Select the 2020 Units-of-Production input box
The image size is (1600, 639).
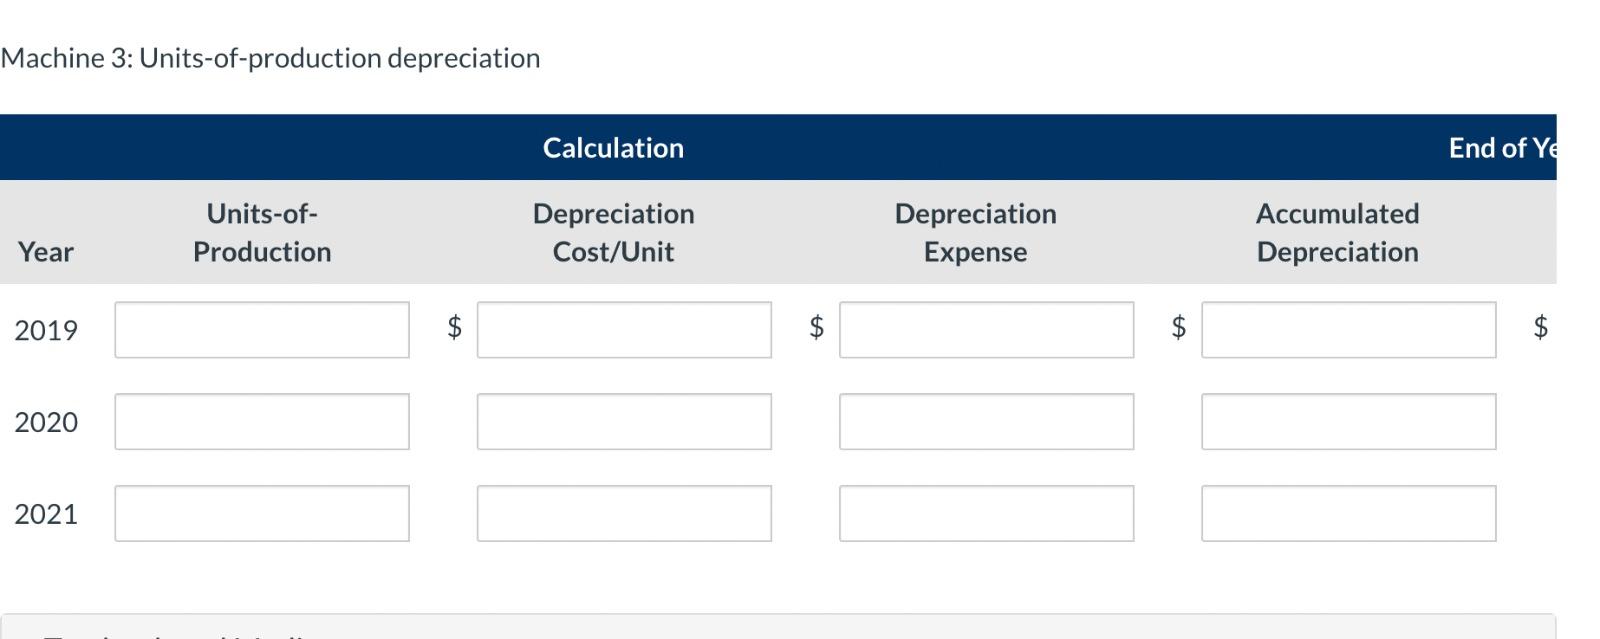tap(262, 422)
